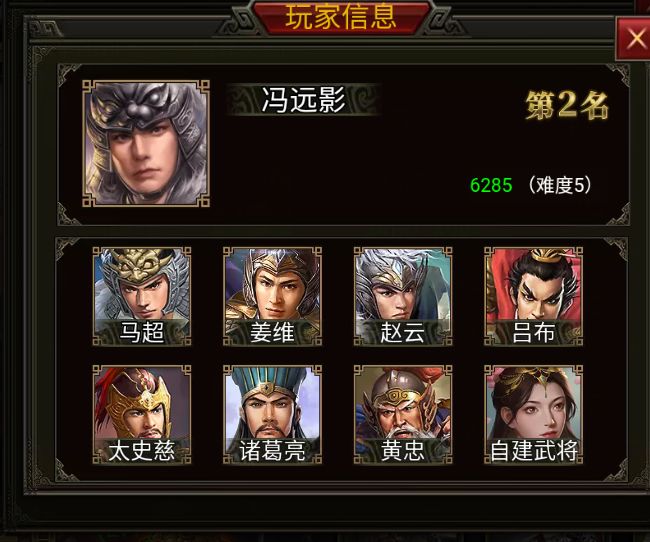Click the 诸葛亮 name caption text
The height and width of the screenshot is (542, 650).
coord(272,451)
